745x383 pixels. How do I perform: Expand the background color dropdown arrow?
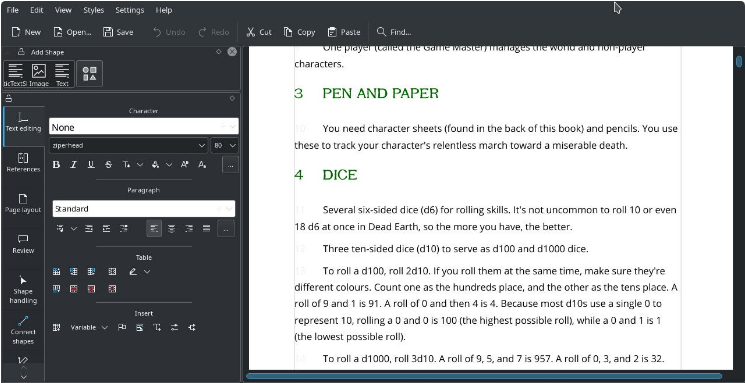(169, 164)
